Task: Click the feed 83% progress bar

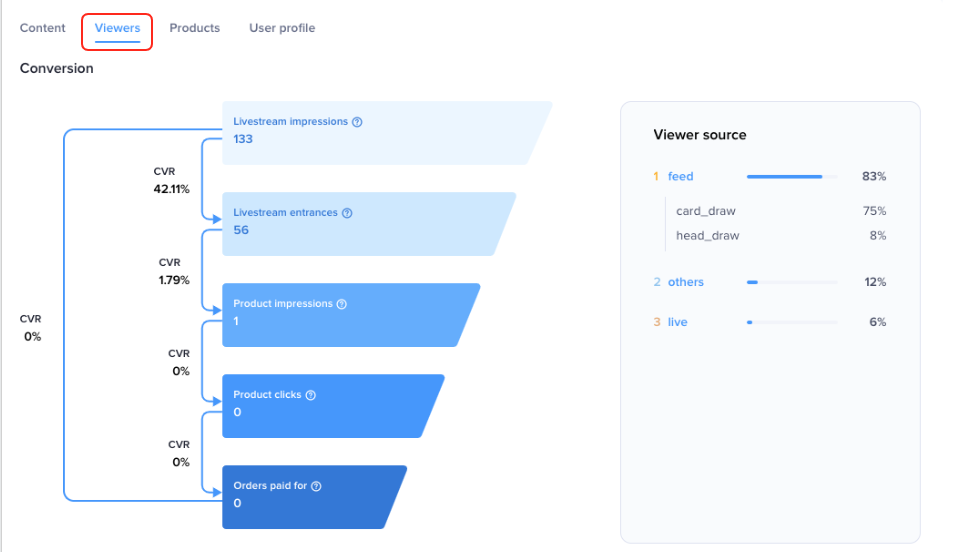Action: 791,177
